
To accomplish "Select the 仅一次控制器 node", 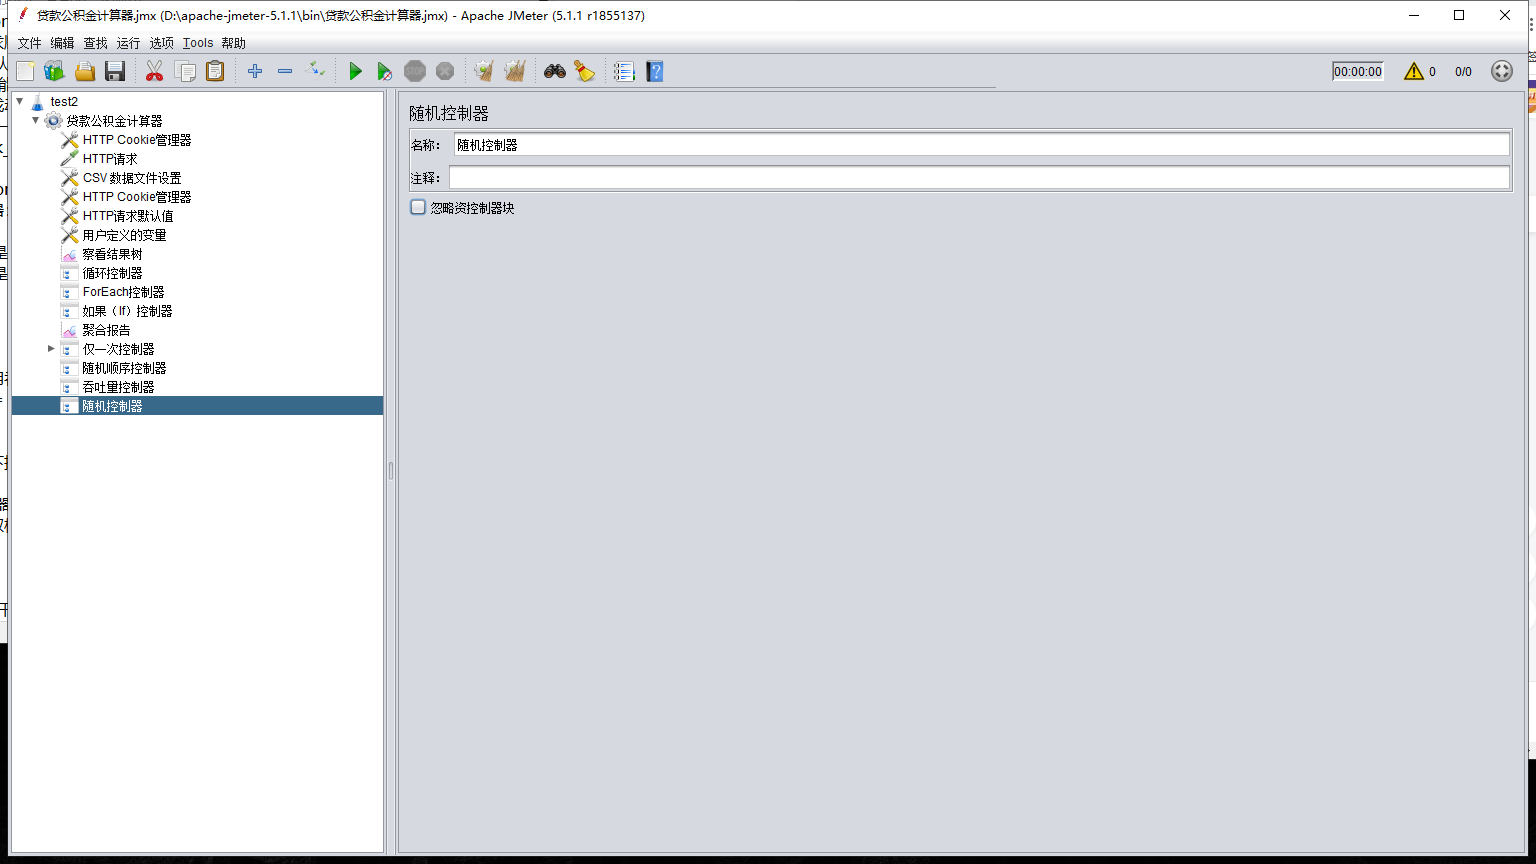I will pos(118,349).
